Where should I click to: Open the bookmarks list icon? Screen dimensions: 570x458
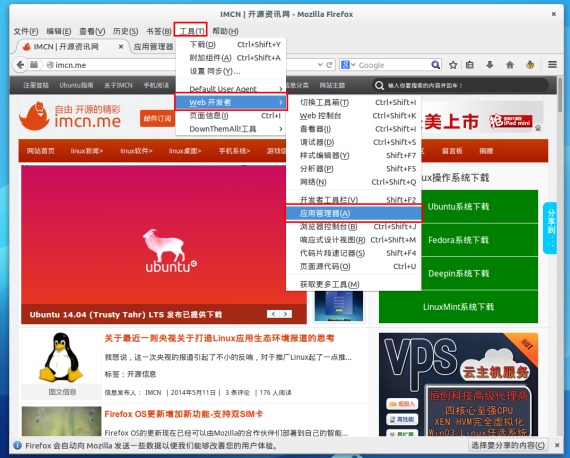470,65
